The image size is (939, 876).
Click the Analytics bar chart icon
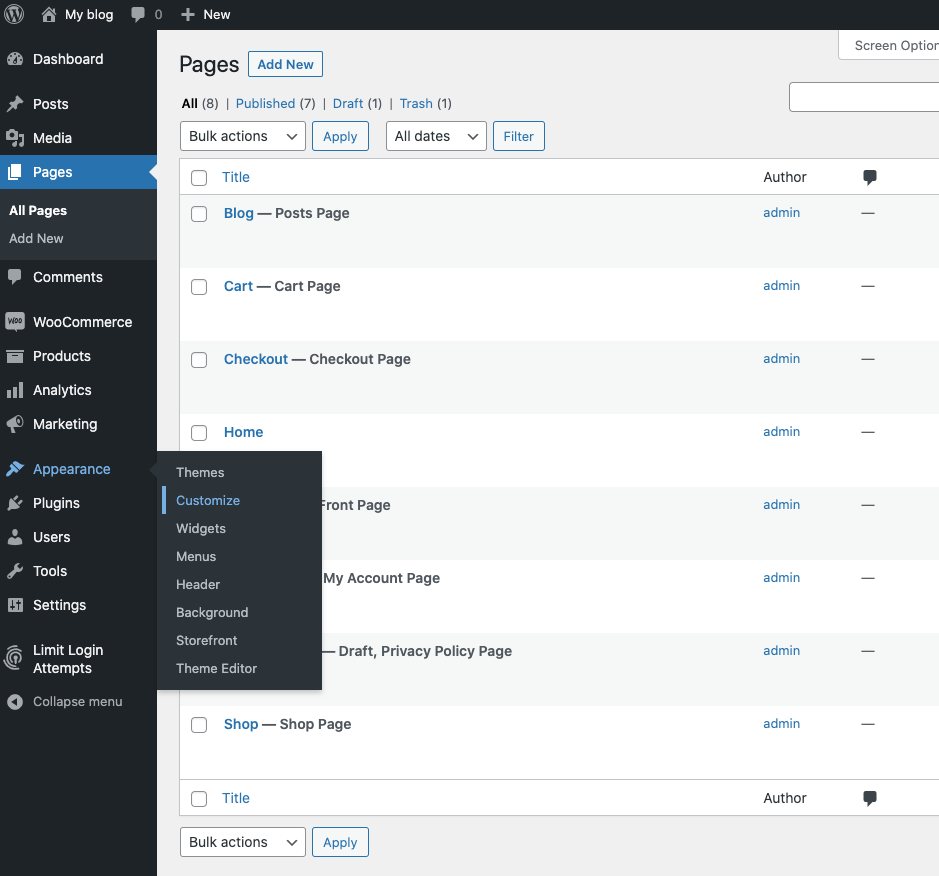[x=15, y=390]
